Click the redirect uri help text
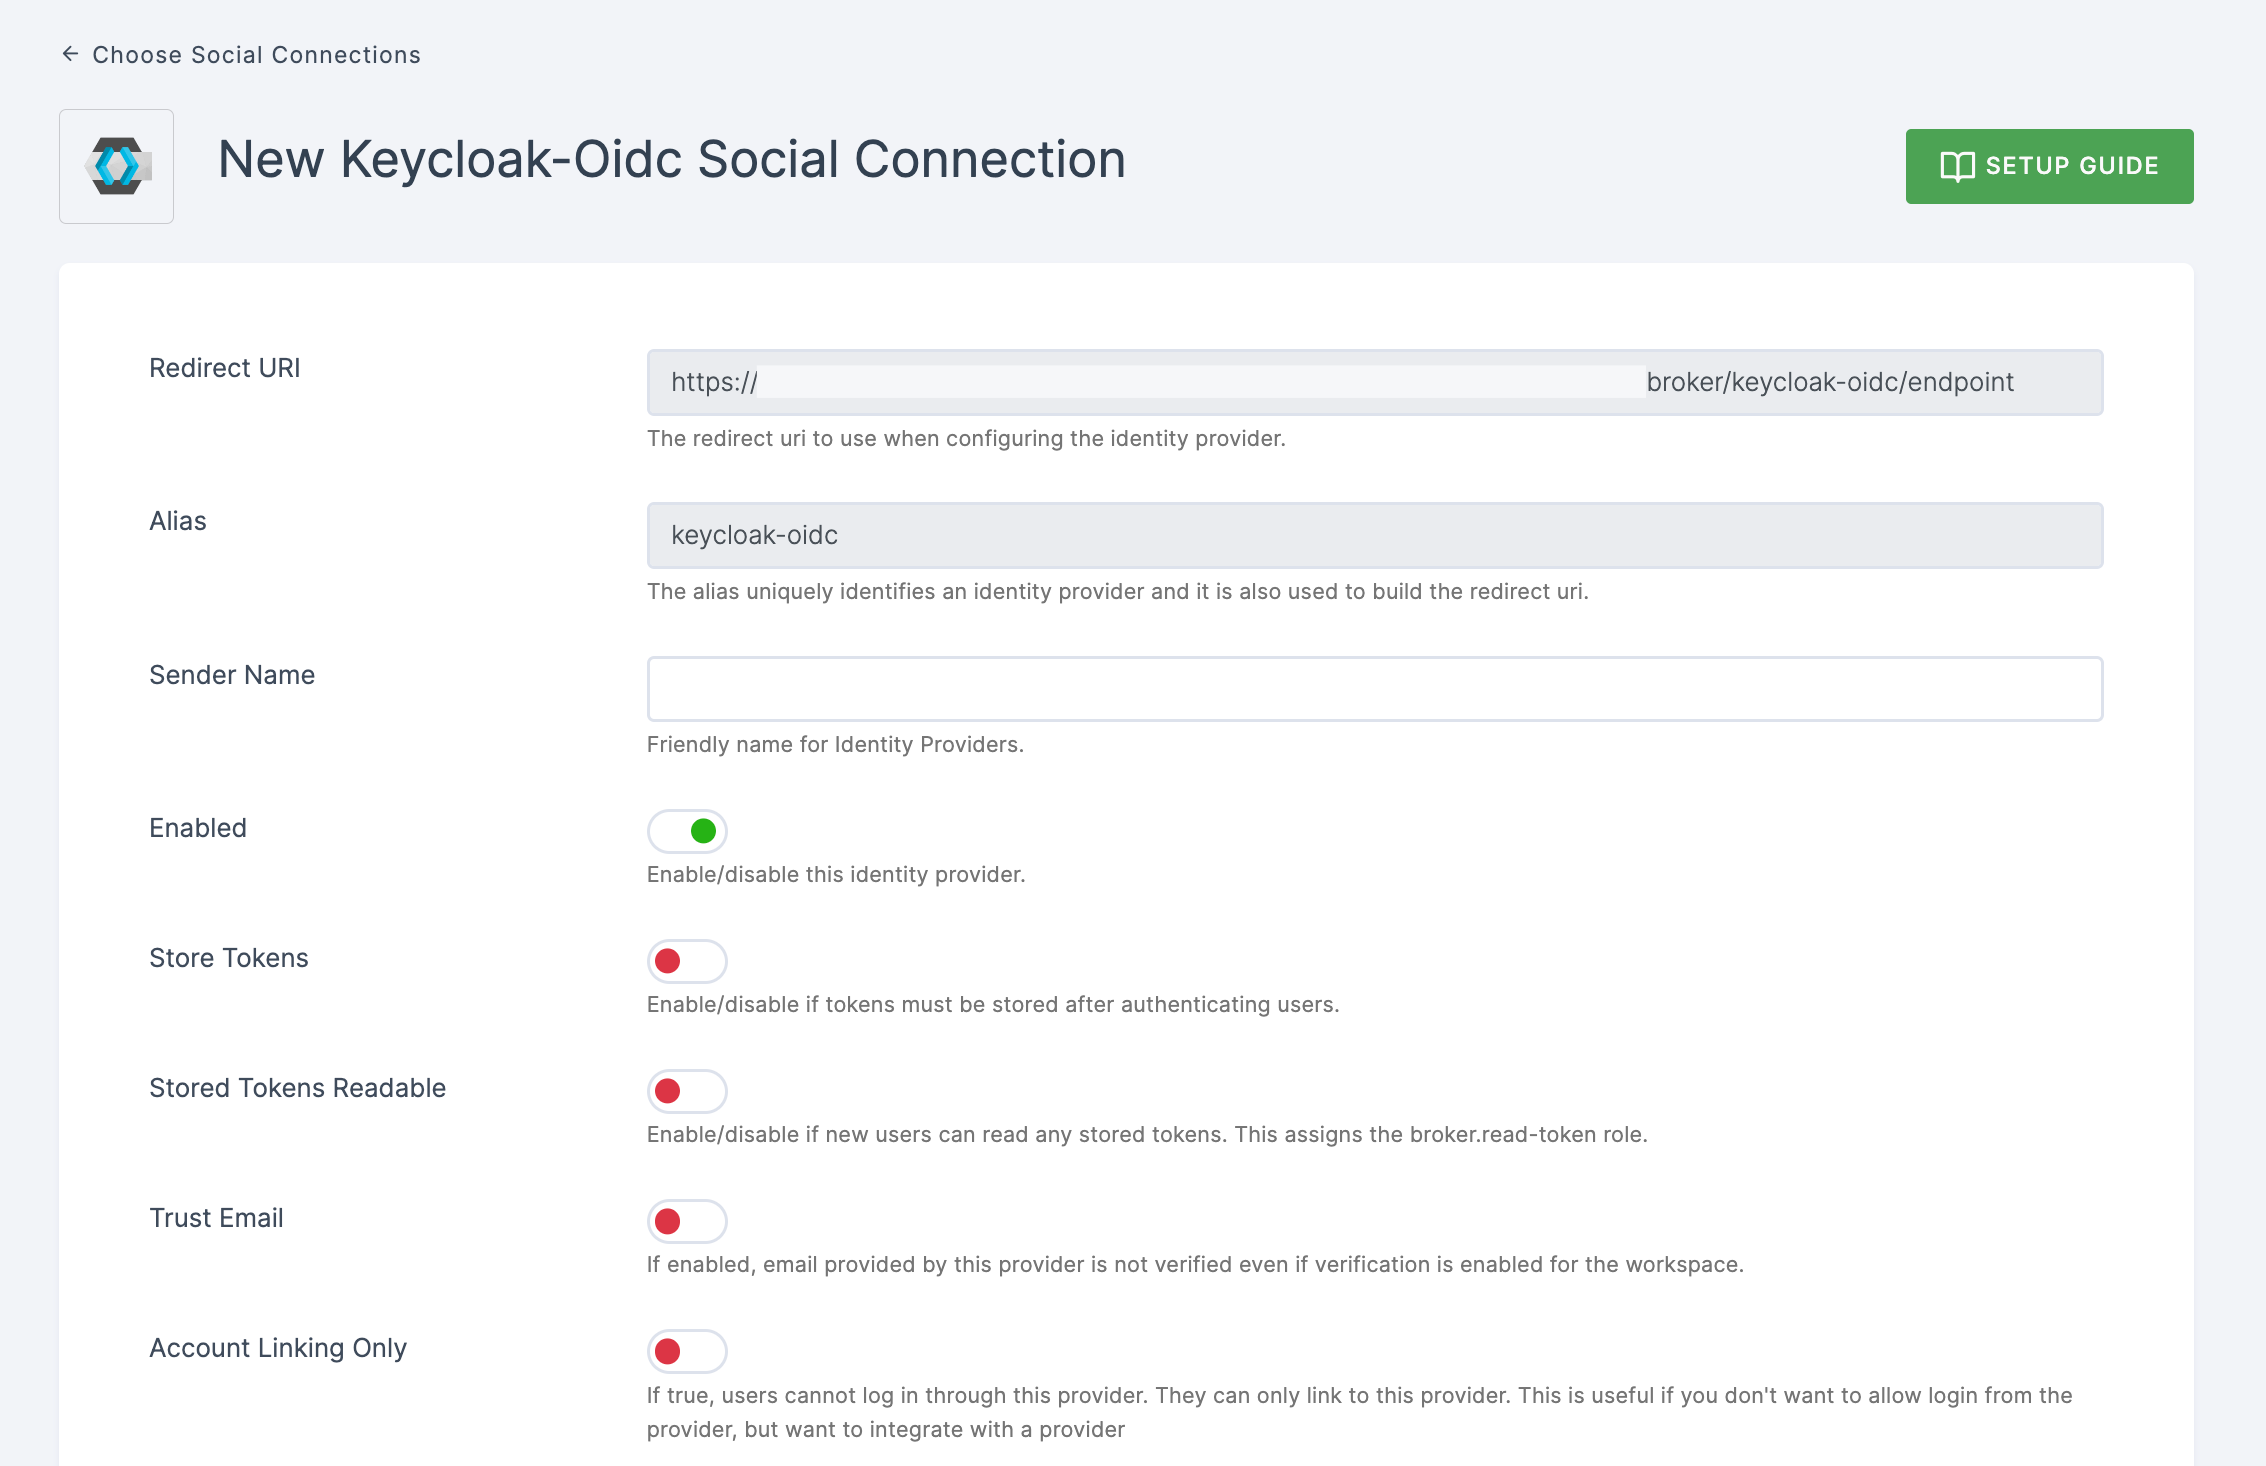This screenshot has width=2266, height=1466. click(966, 438)
